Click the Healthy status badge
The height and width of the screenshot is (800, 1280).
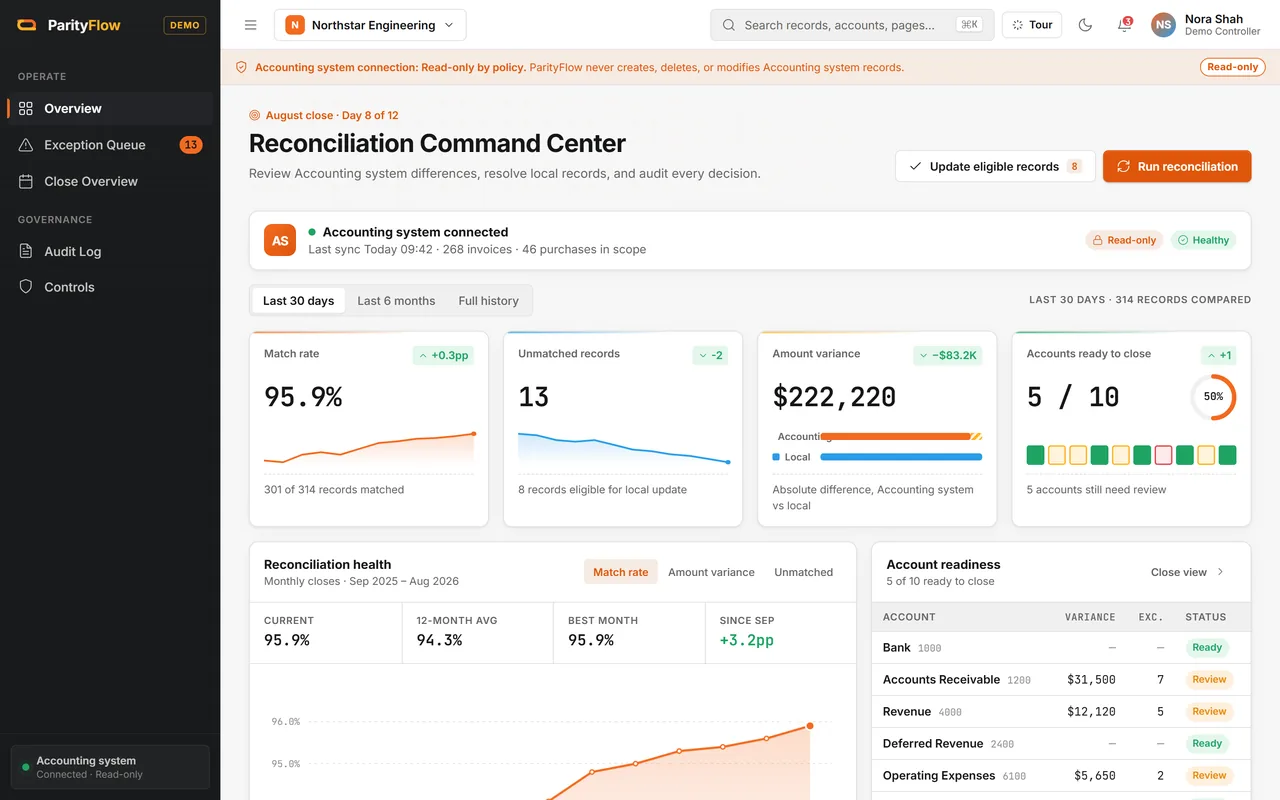pyautogui.click(x=1203, y=240)
